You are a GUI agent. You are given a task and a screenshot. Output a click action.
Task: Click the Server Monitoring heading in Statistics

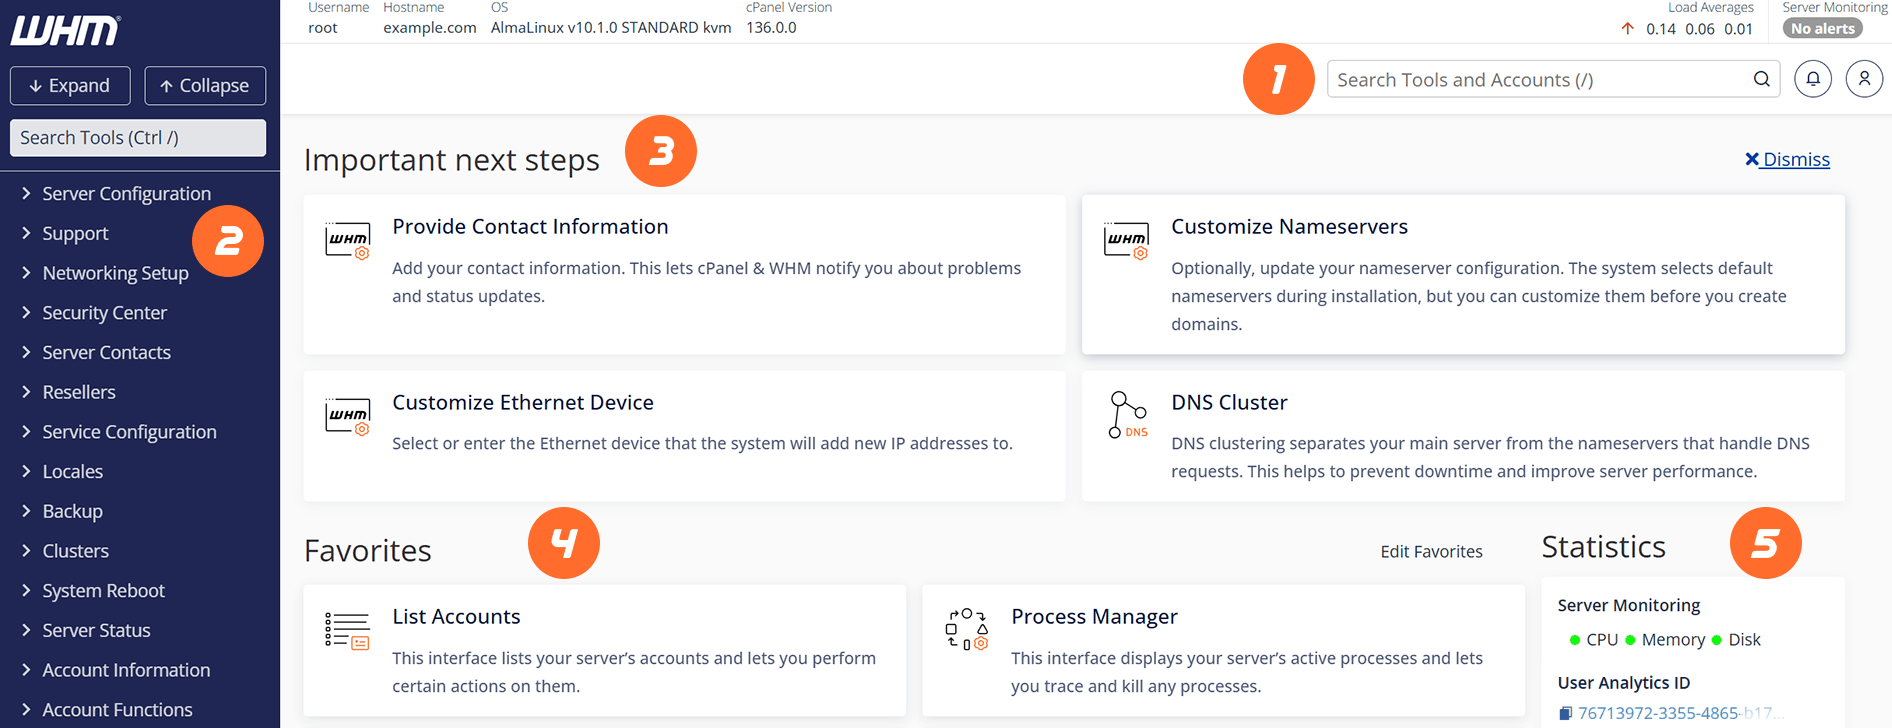(x=1629, y=605)
